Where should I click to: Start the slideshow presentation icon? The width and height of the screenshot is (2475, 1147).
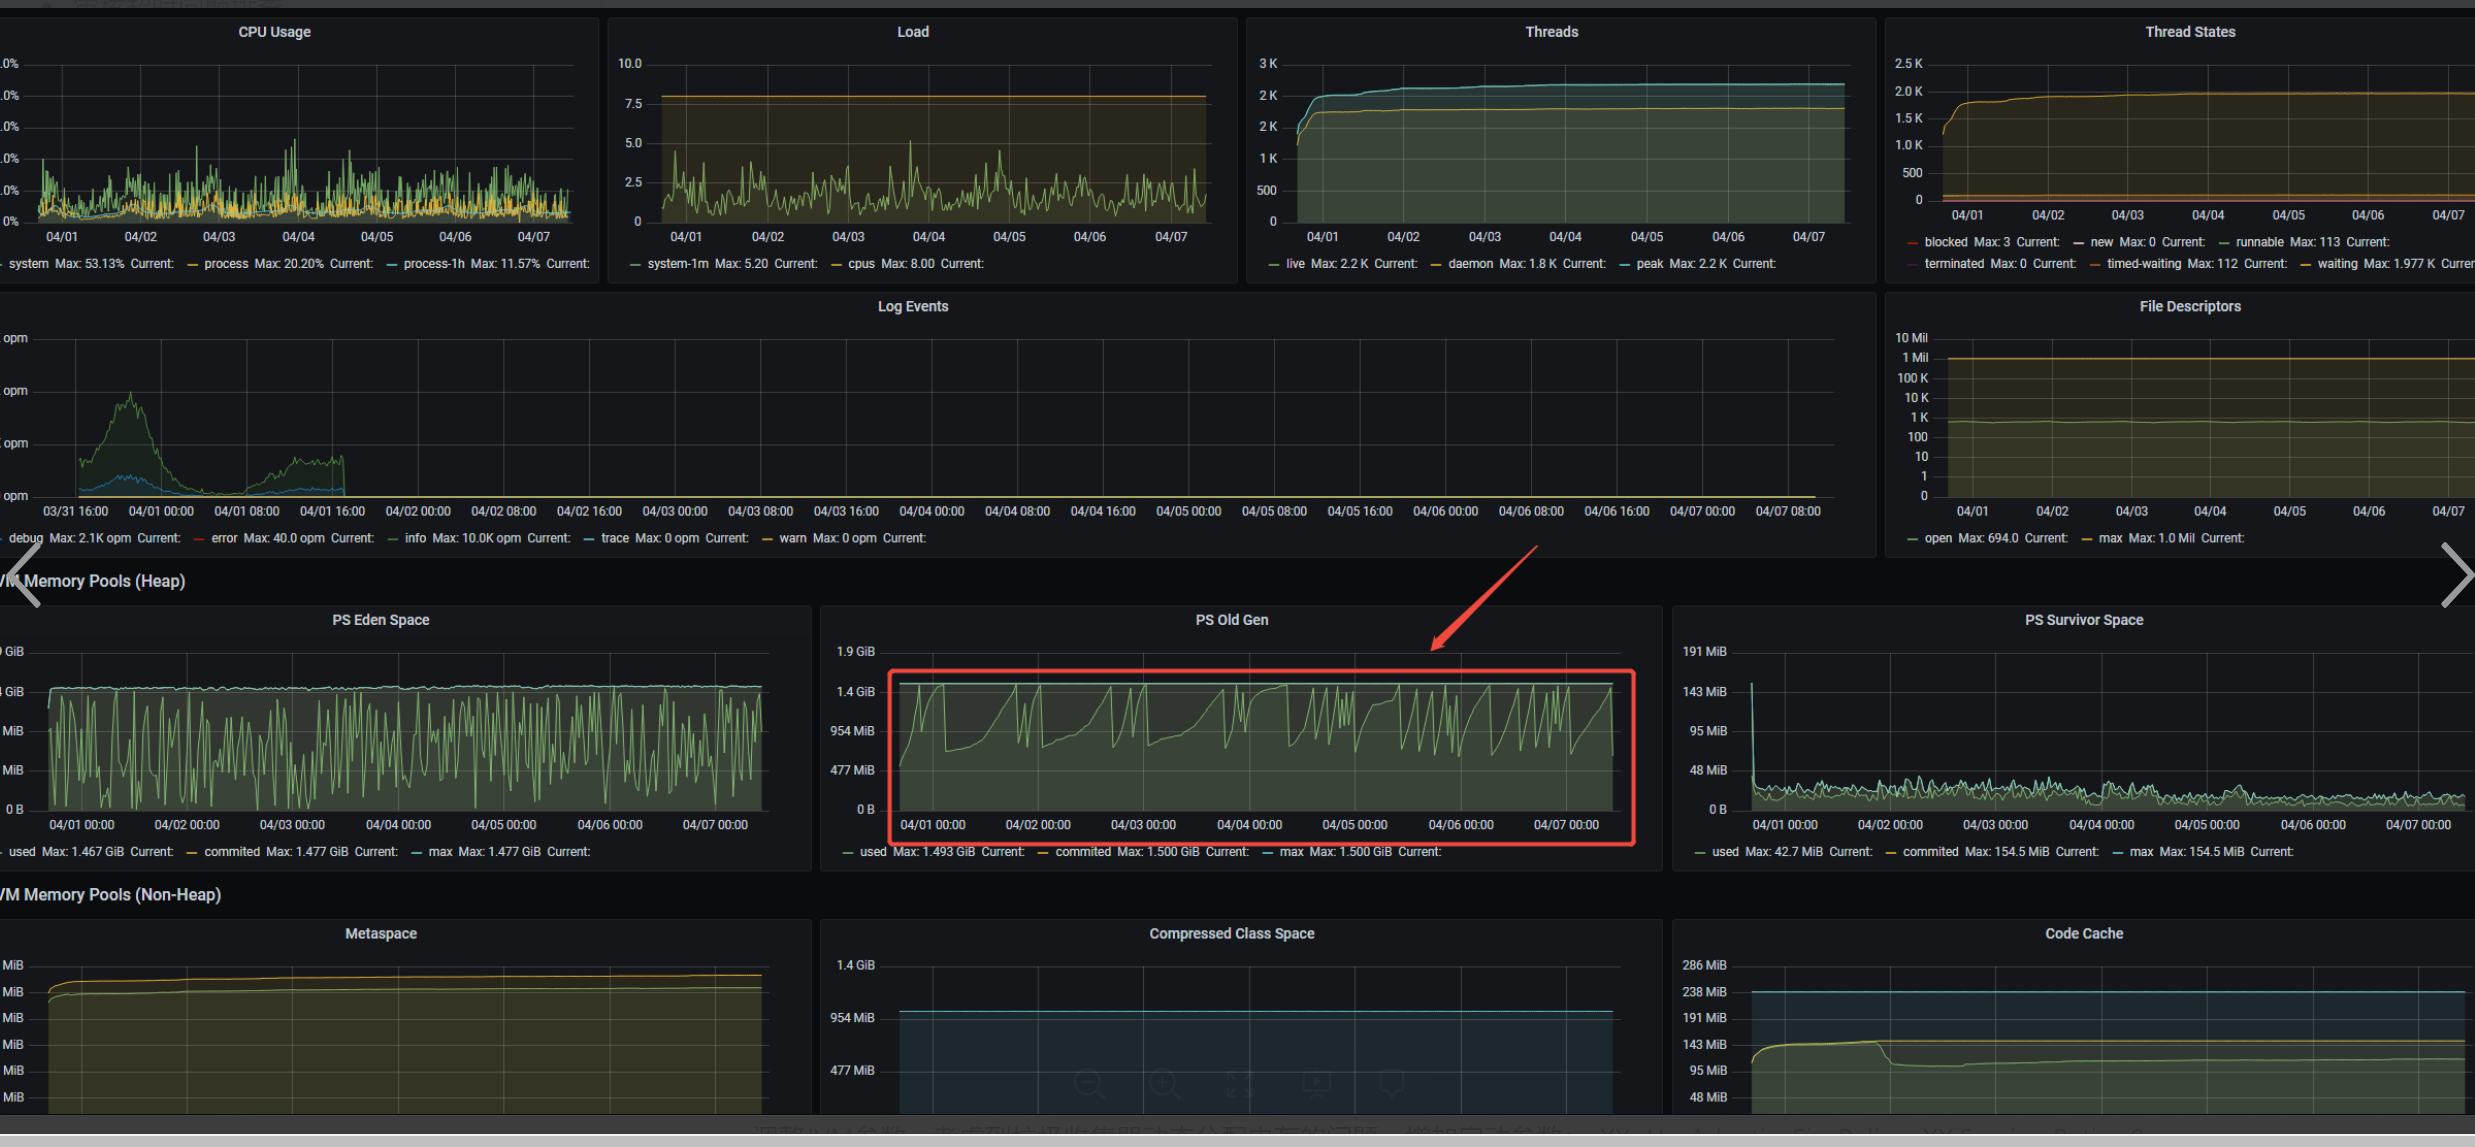1316,1084
